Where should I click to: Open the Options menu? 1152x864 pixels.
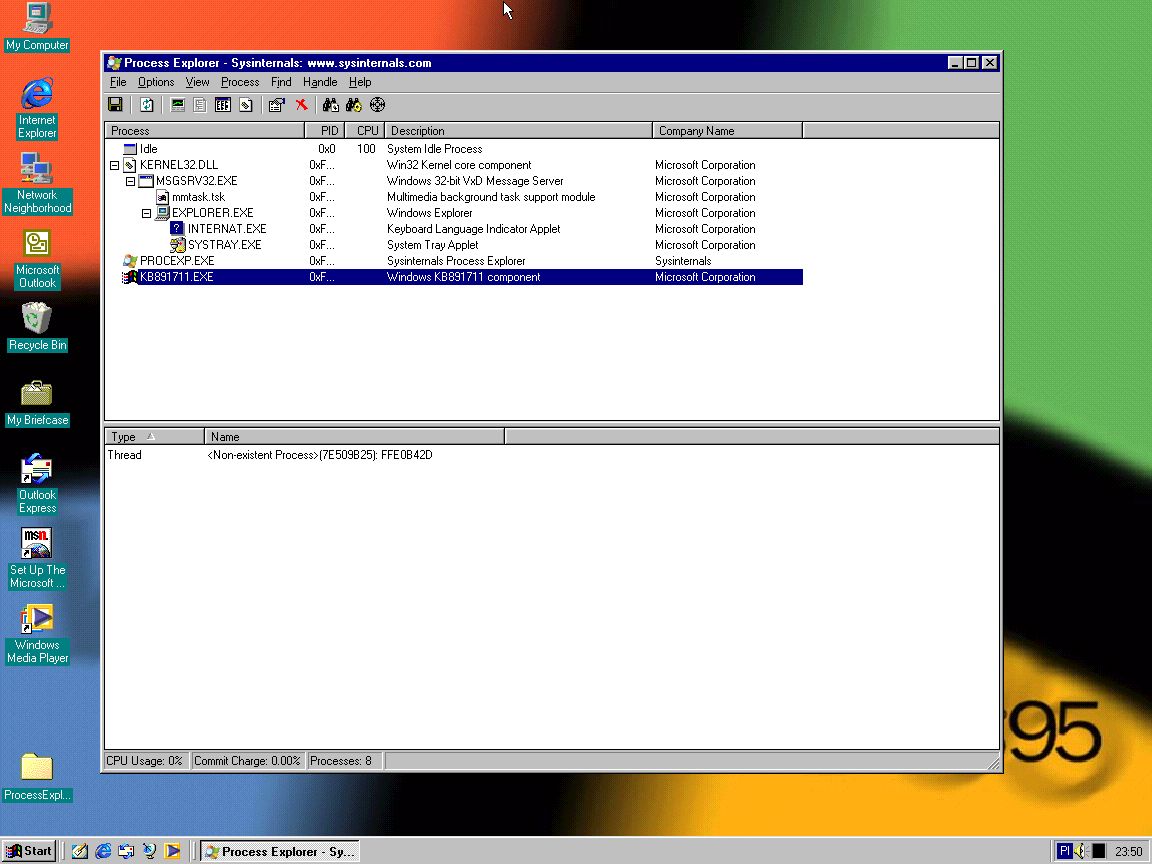point(156,82)
